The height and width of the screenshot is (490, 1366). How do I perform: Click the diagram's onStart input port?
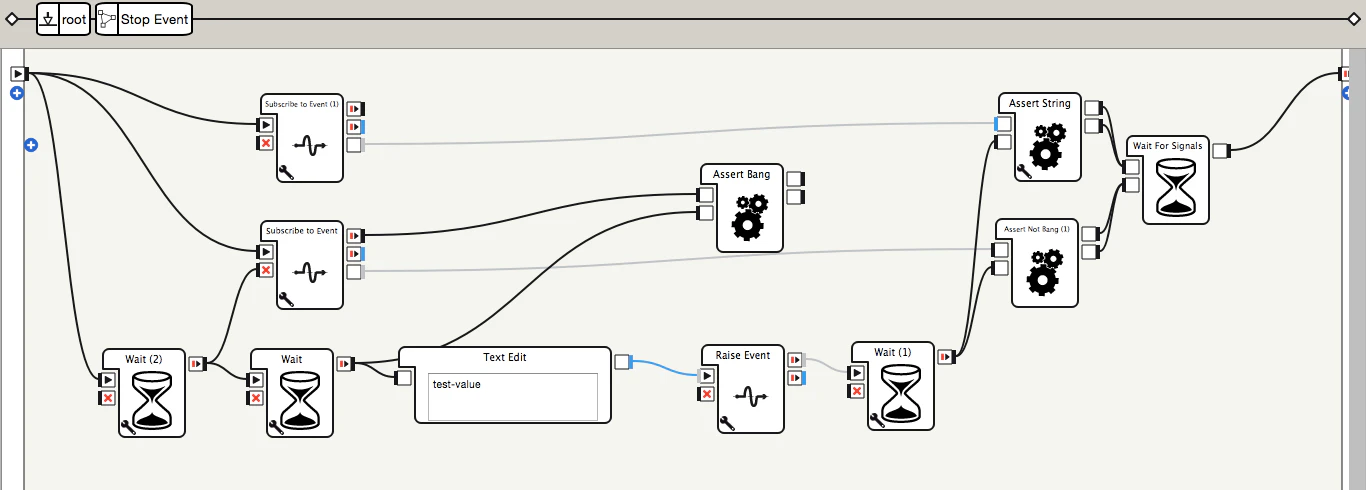pos(19,73)
